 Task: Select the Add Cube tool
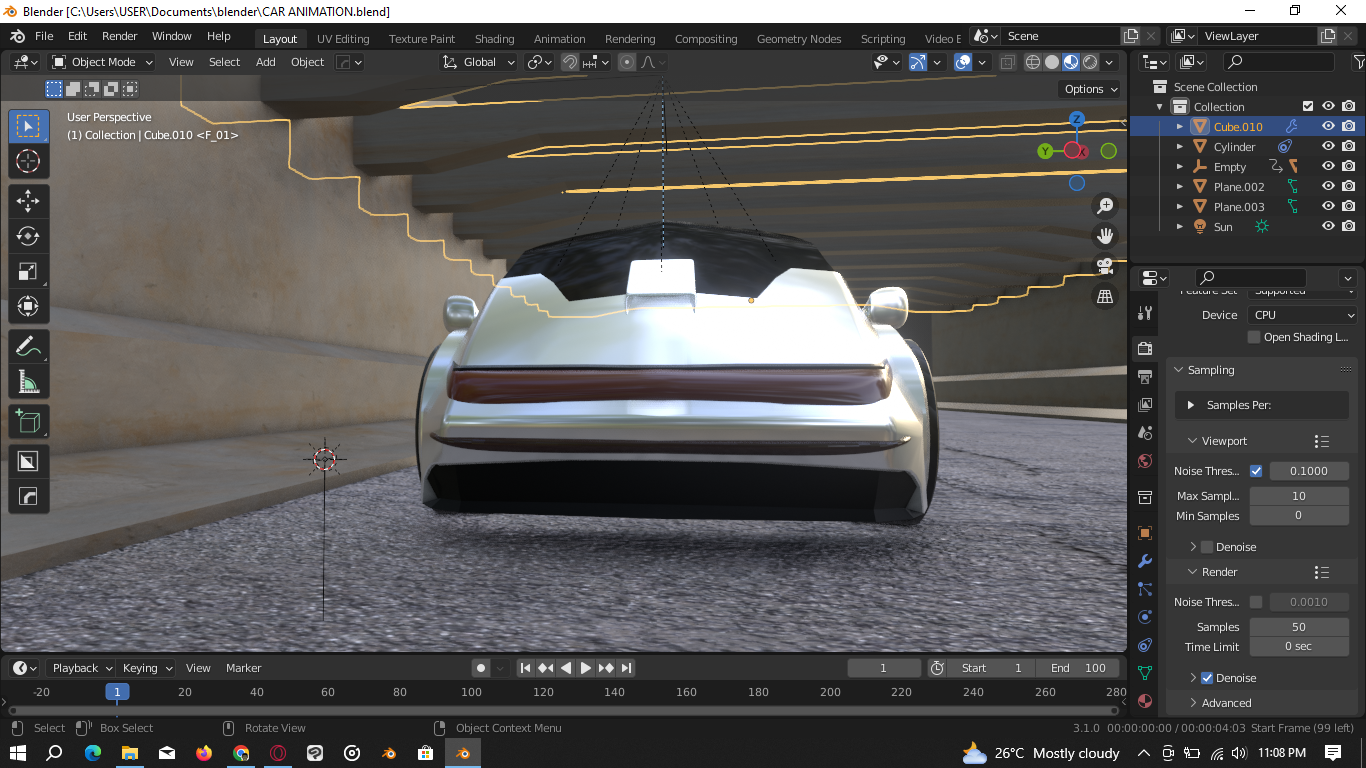pos(29,421)
